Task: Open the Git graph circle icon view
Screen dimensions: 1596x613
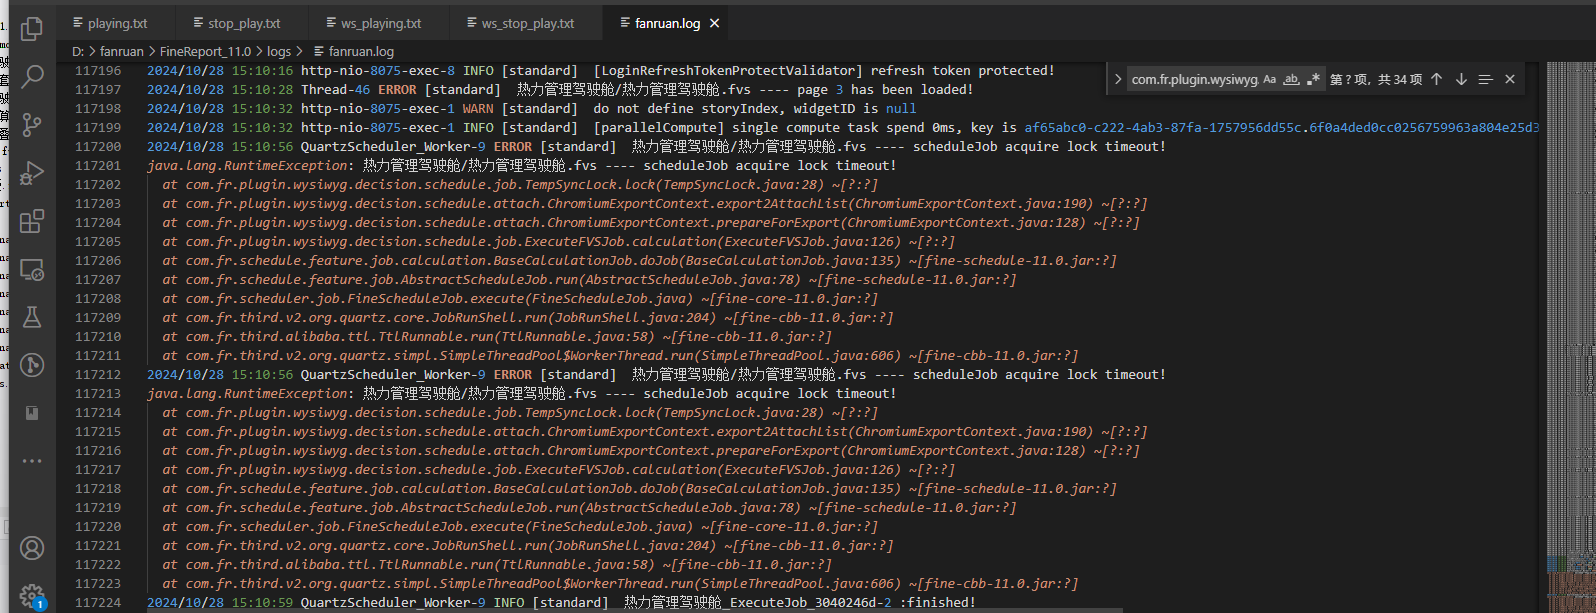Action: coord(32,365)
